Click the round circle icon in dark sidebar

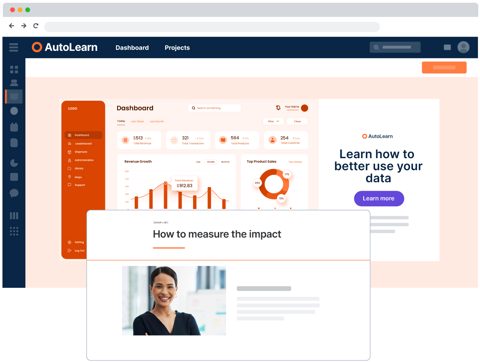click(x=14, y=111)
